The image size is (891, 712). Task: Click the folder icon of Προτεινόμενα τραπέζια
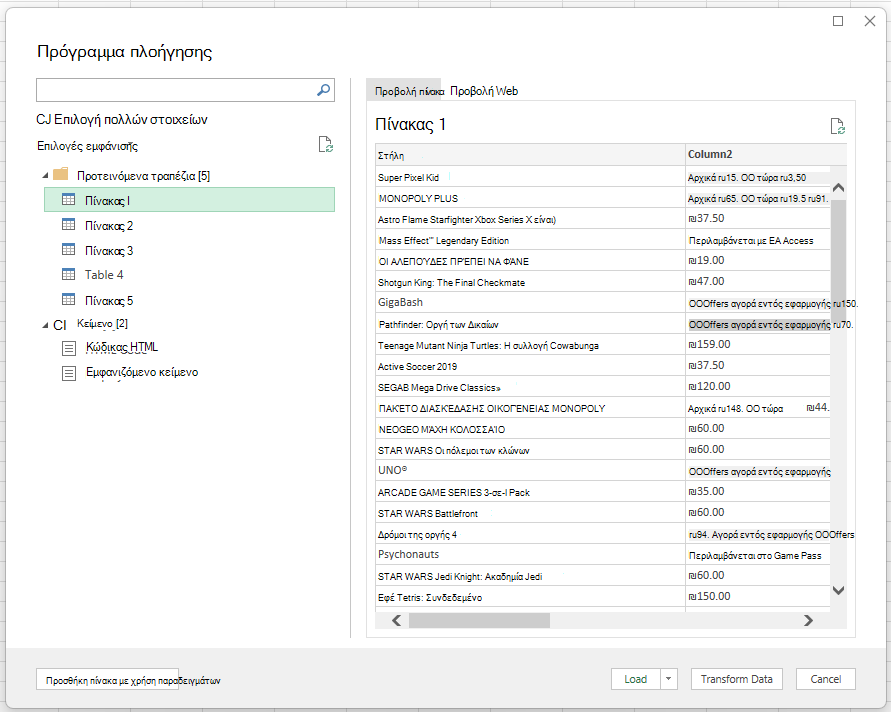tap(60, 174)
